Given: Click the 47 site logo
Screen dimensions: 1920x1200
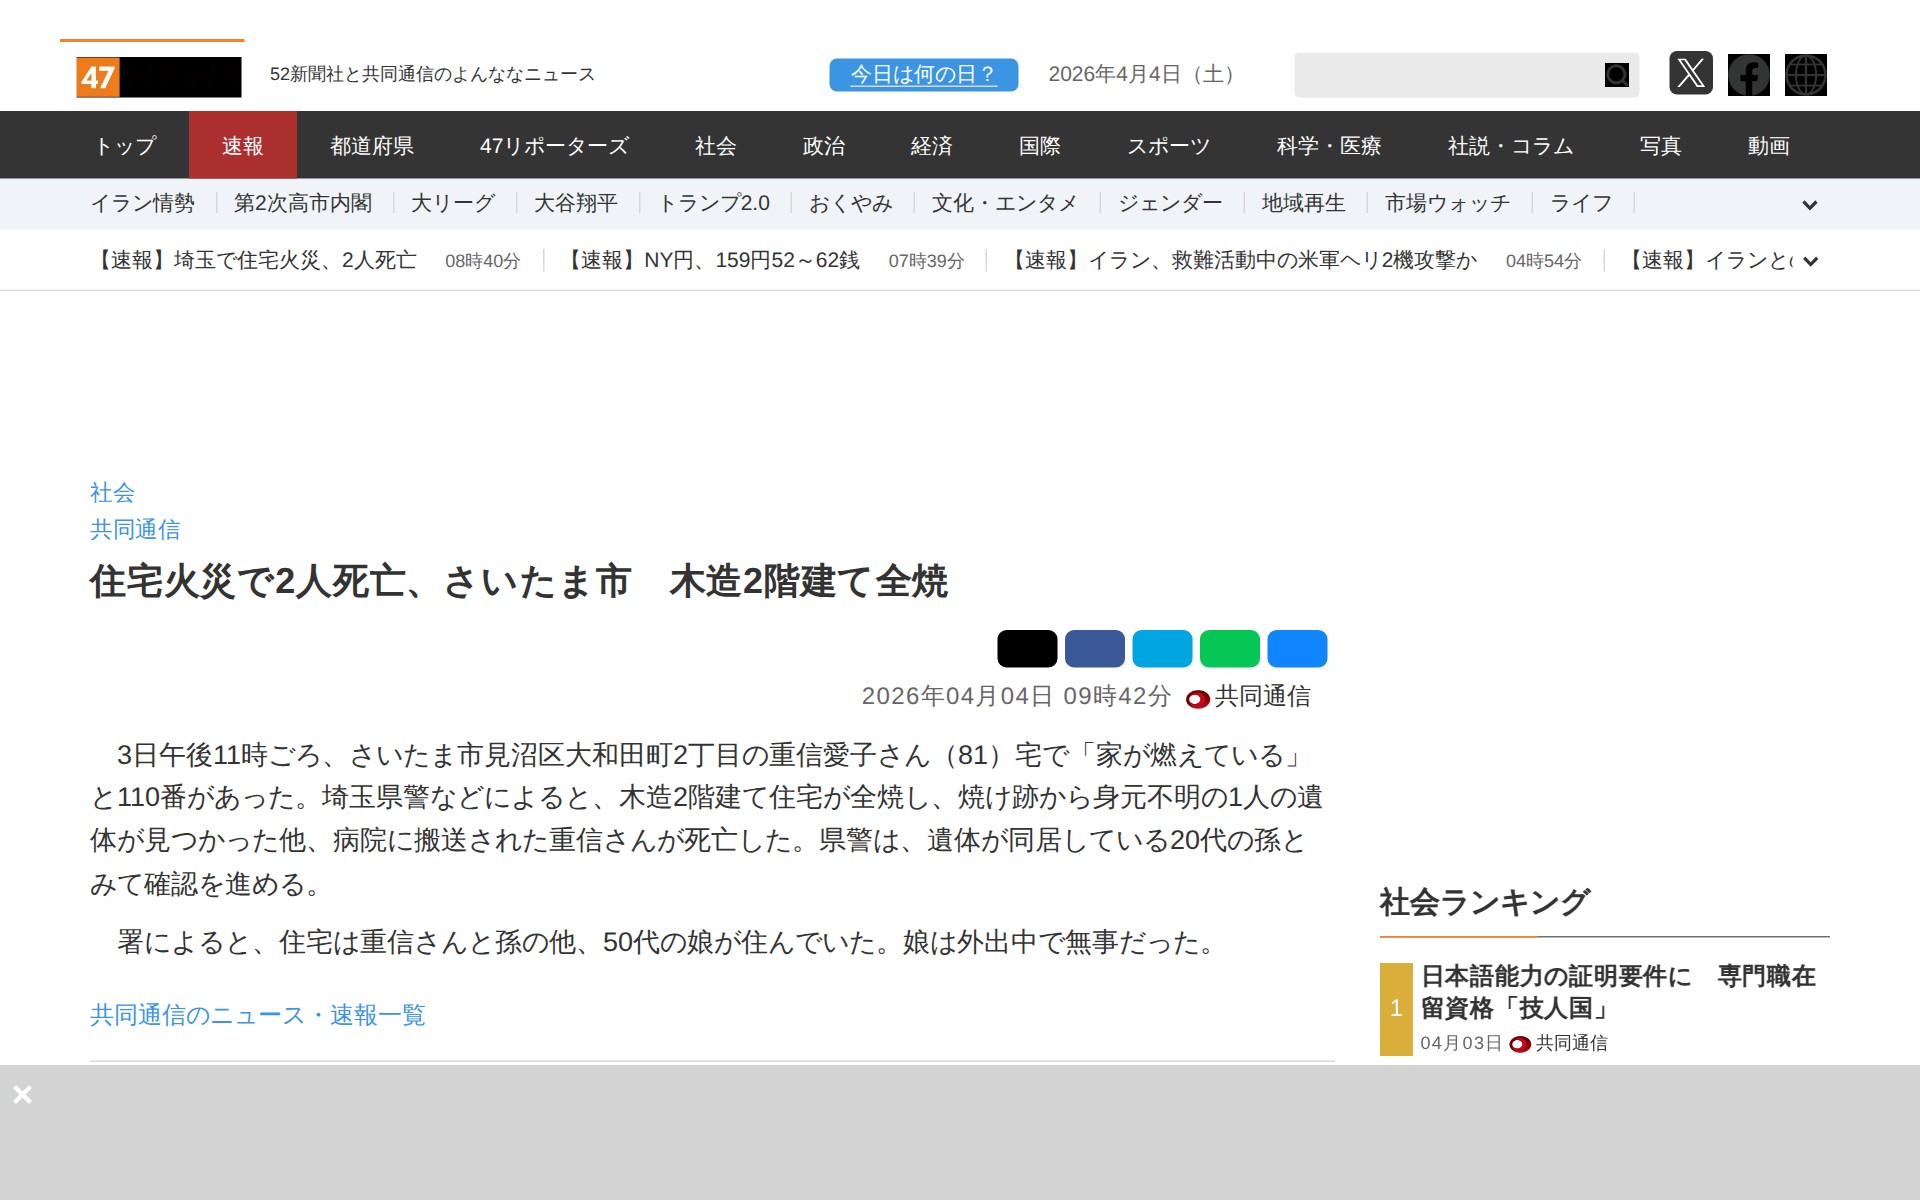Looking at the screenshot, I should 158,77.
